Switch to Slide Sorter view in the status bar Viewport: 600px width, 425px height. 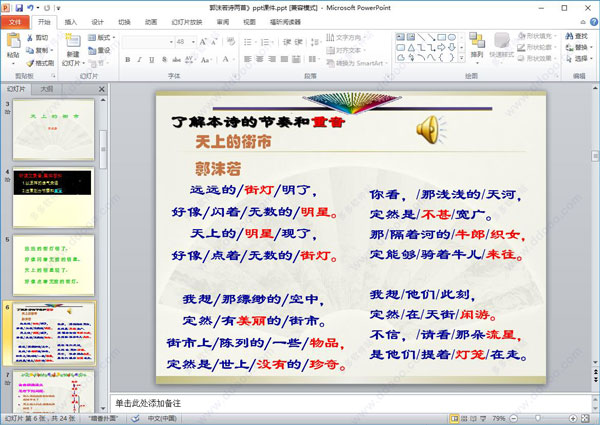(x=465, y=418)
